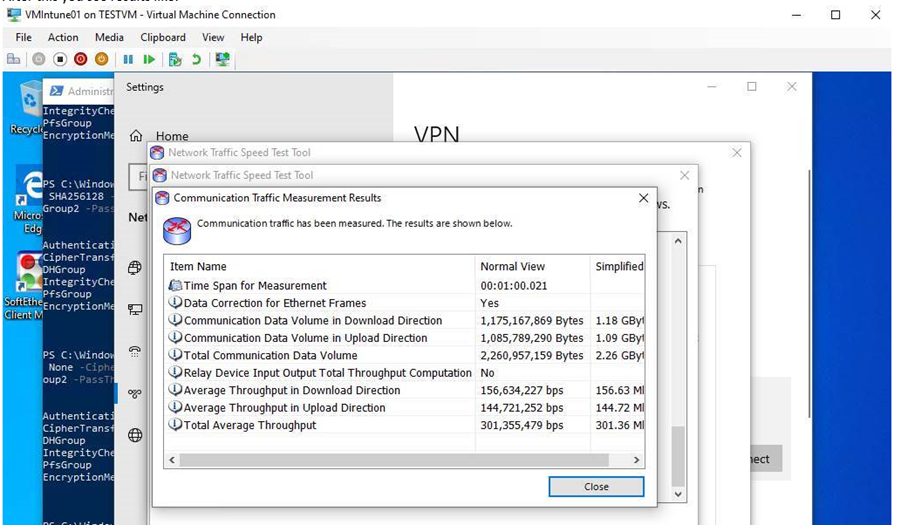This screenshot has width=901, height=525.
Task: Click Settings scrollbar up arrow
Action: [678, 241]
